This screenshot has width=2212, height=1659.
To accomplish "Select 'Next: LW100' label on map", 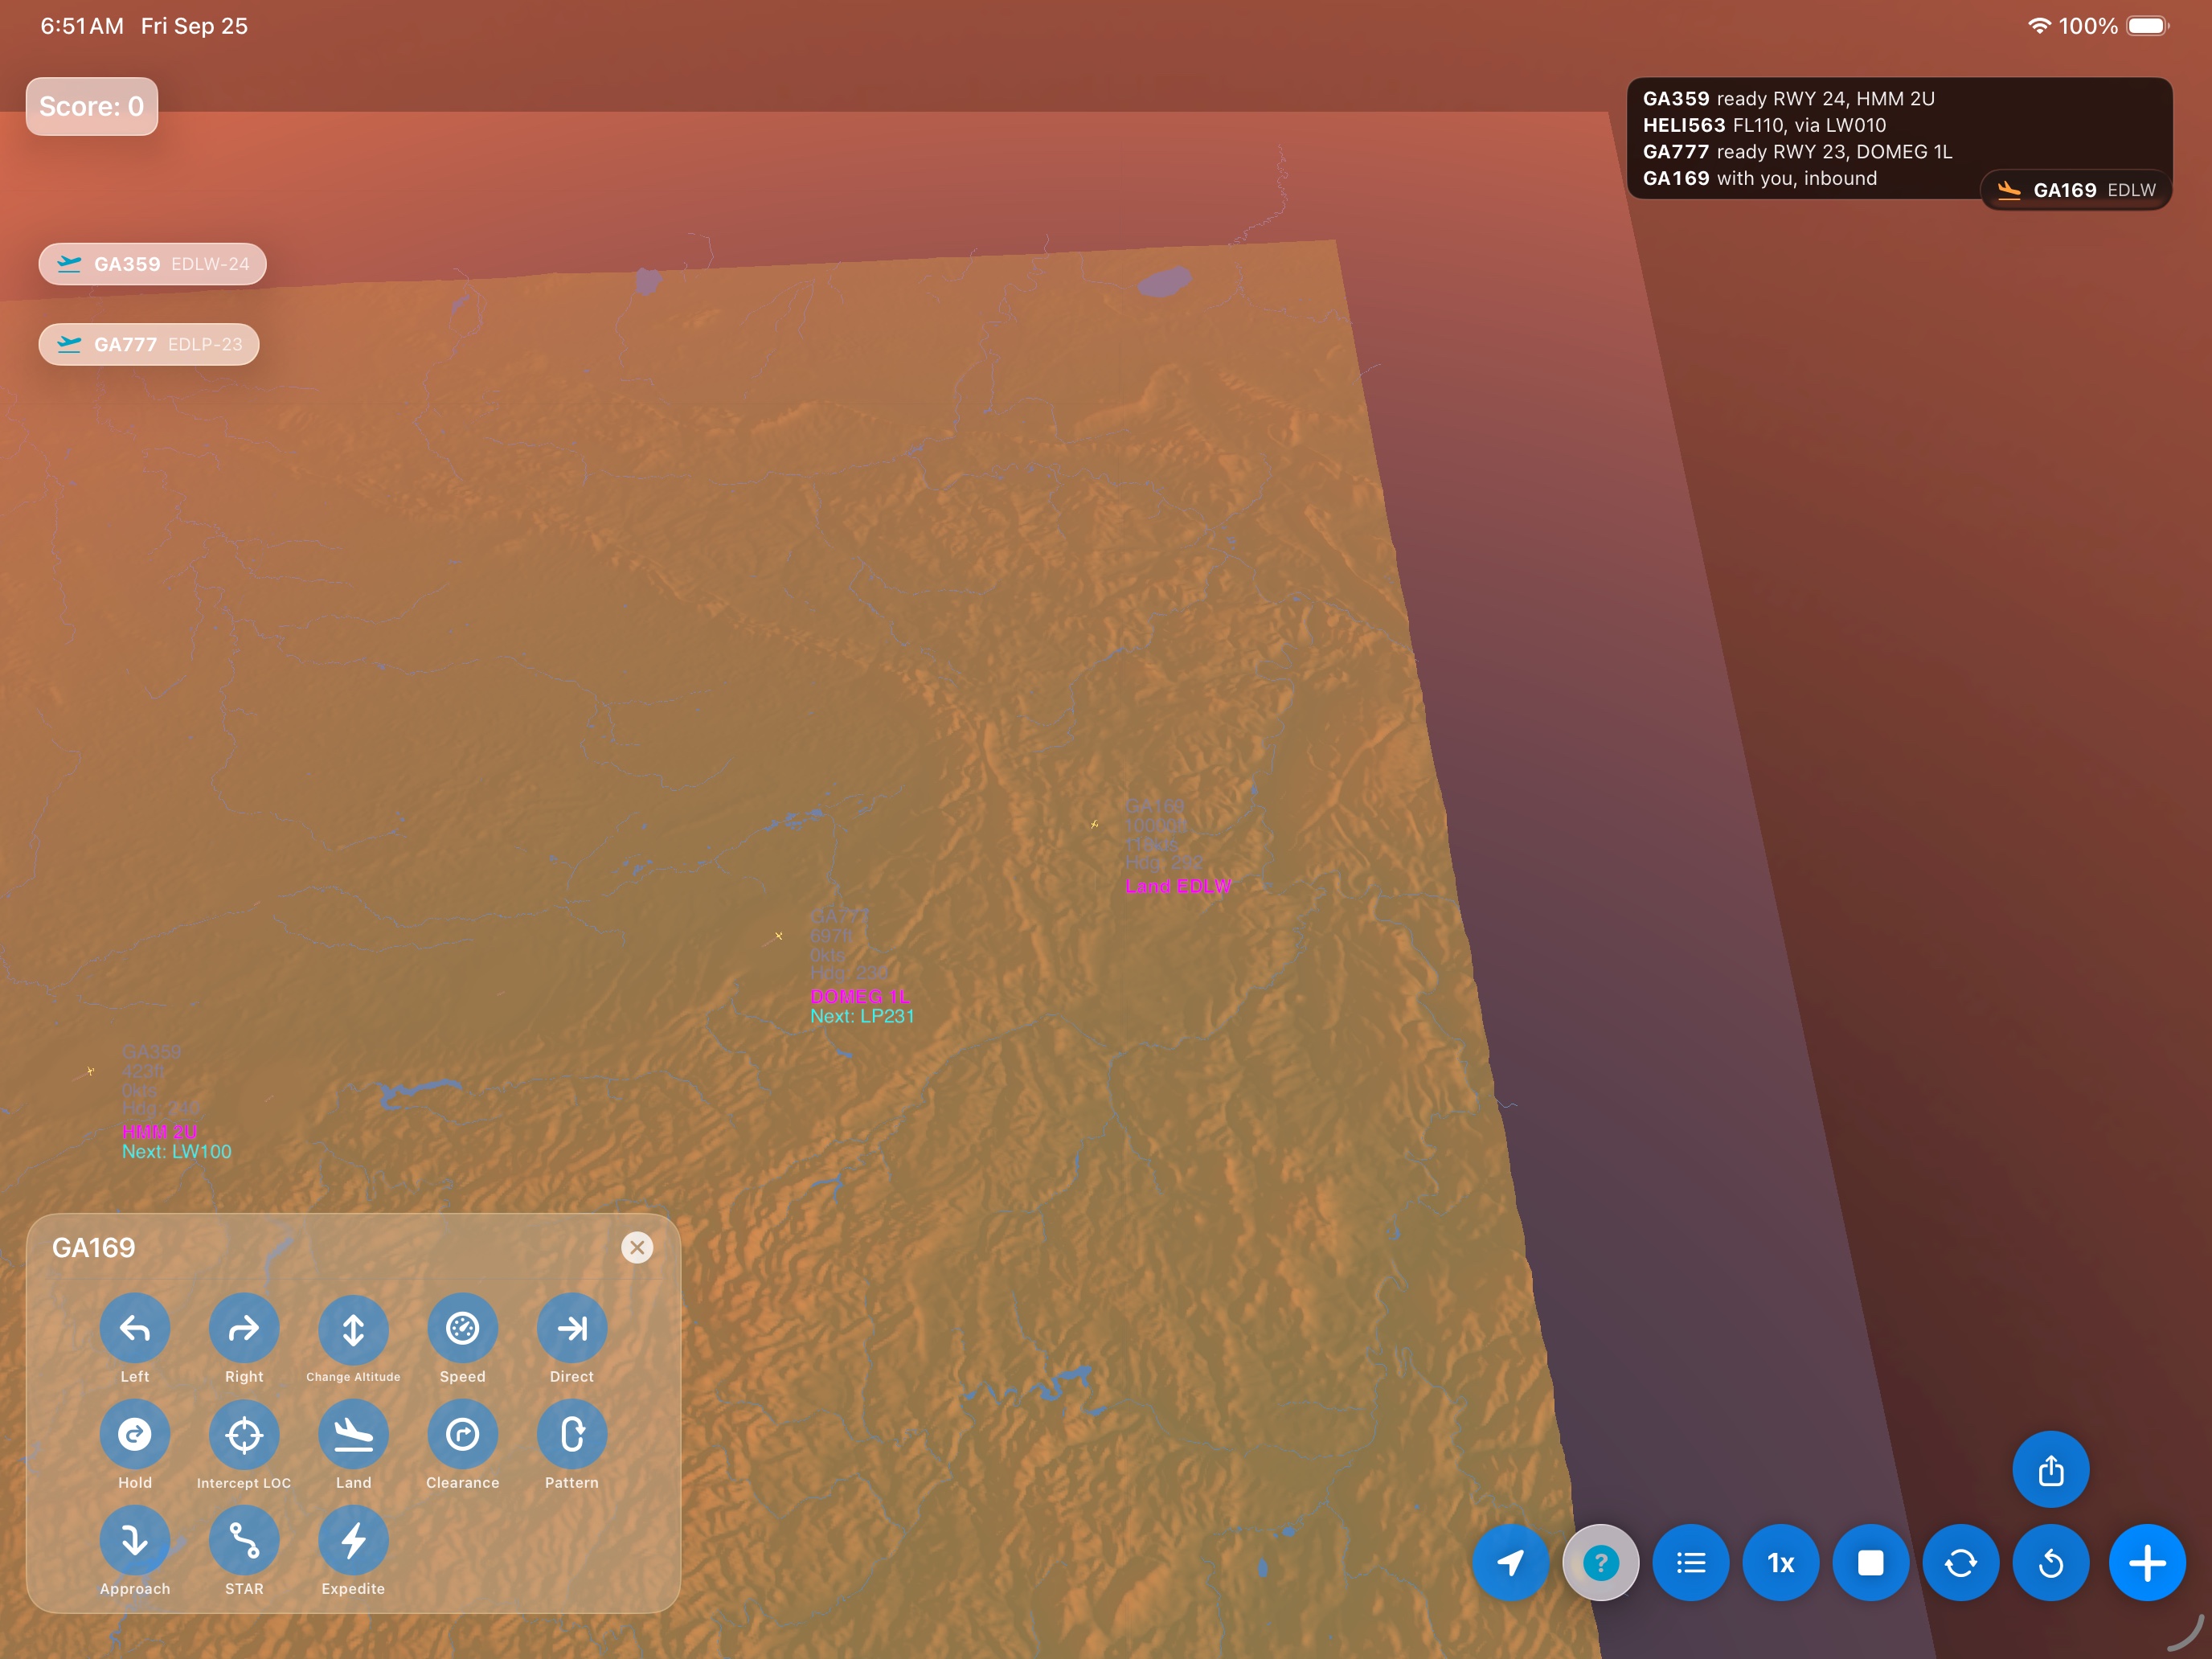I will tap(177, 1151).
